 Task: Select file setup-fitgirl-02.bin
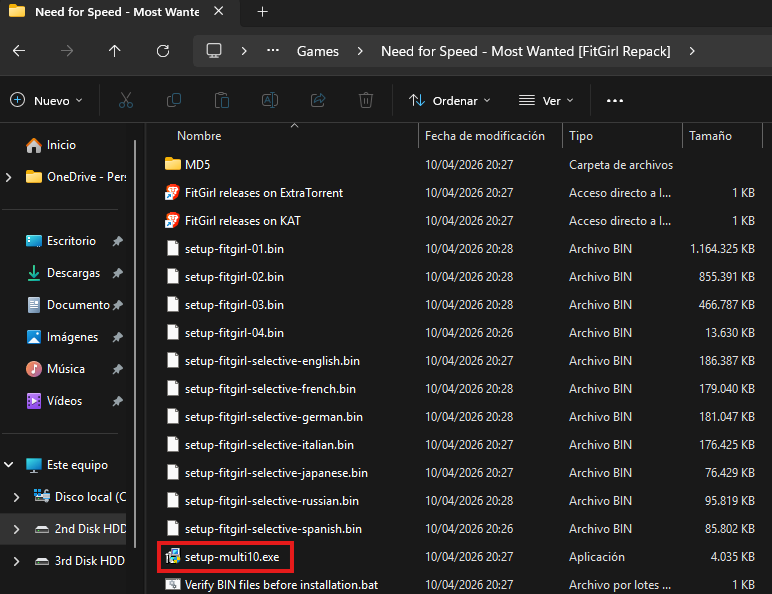[x=234, y=277]
